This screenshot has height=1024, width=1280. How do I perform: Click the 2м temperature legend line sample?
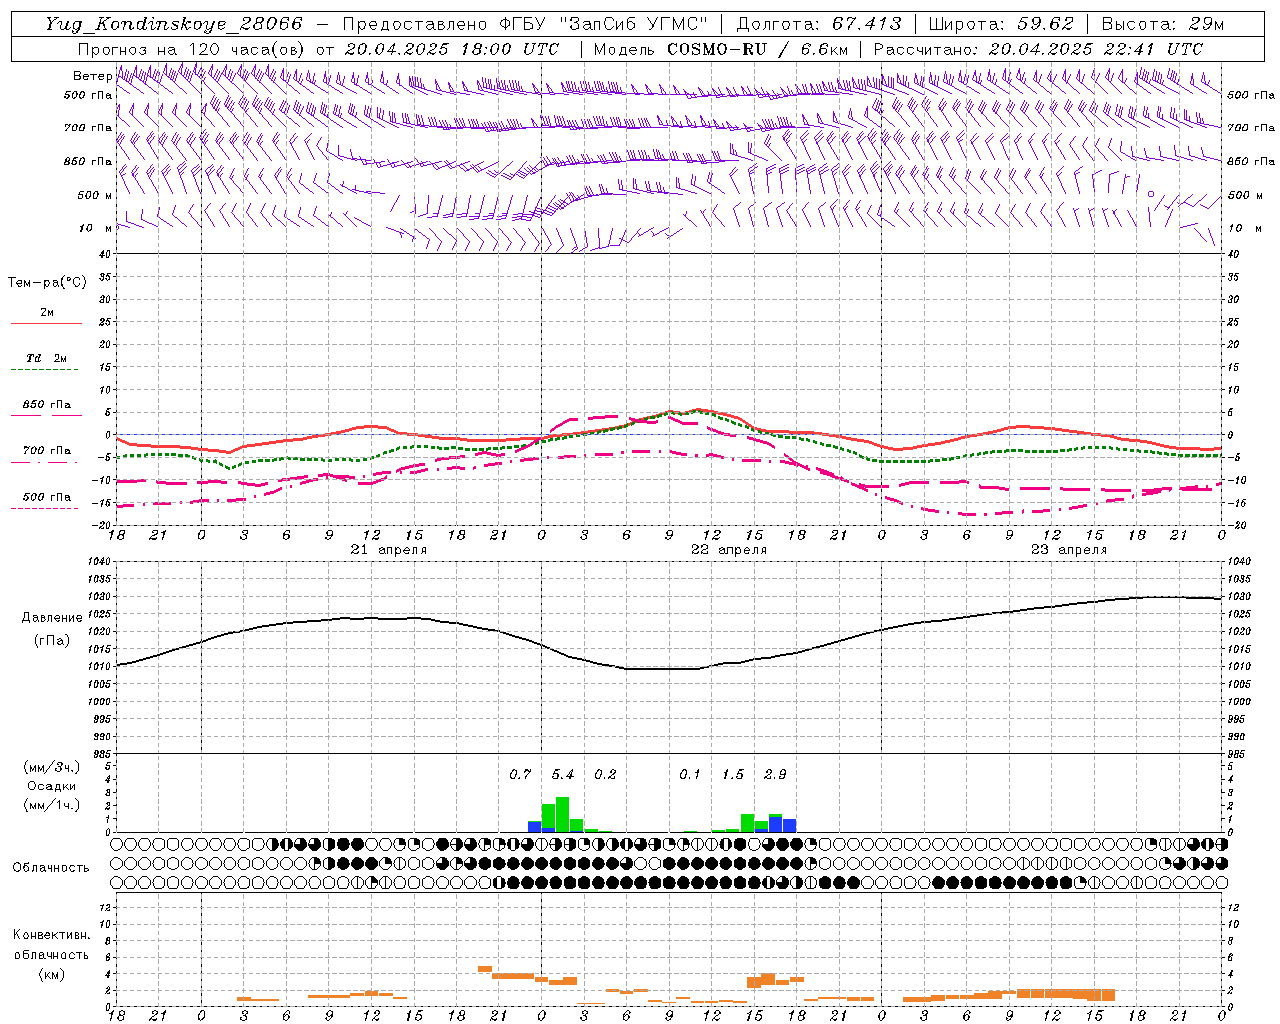click(46, 324)
